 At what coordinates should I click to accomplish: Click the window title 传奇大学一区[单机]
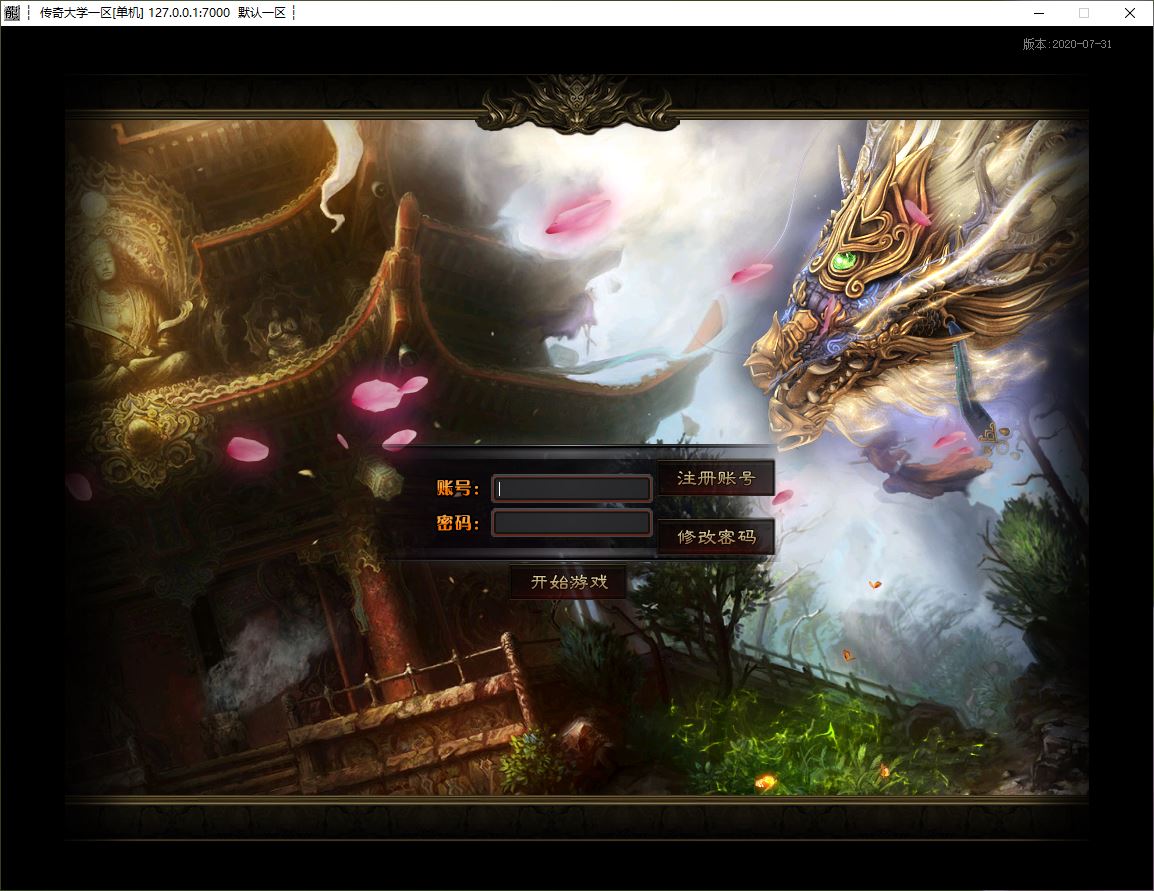91,13
